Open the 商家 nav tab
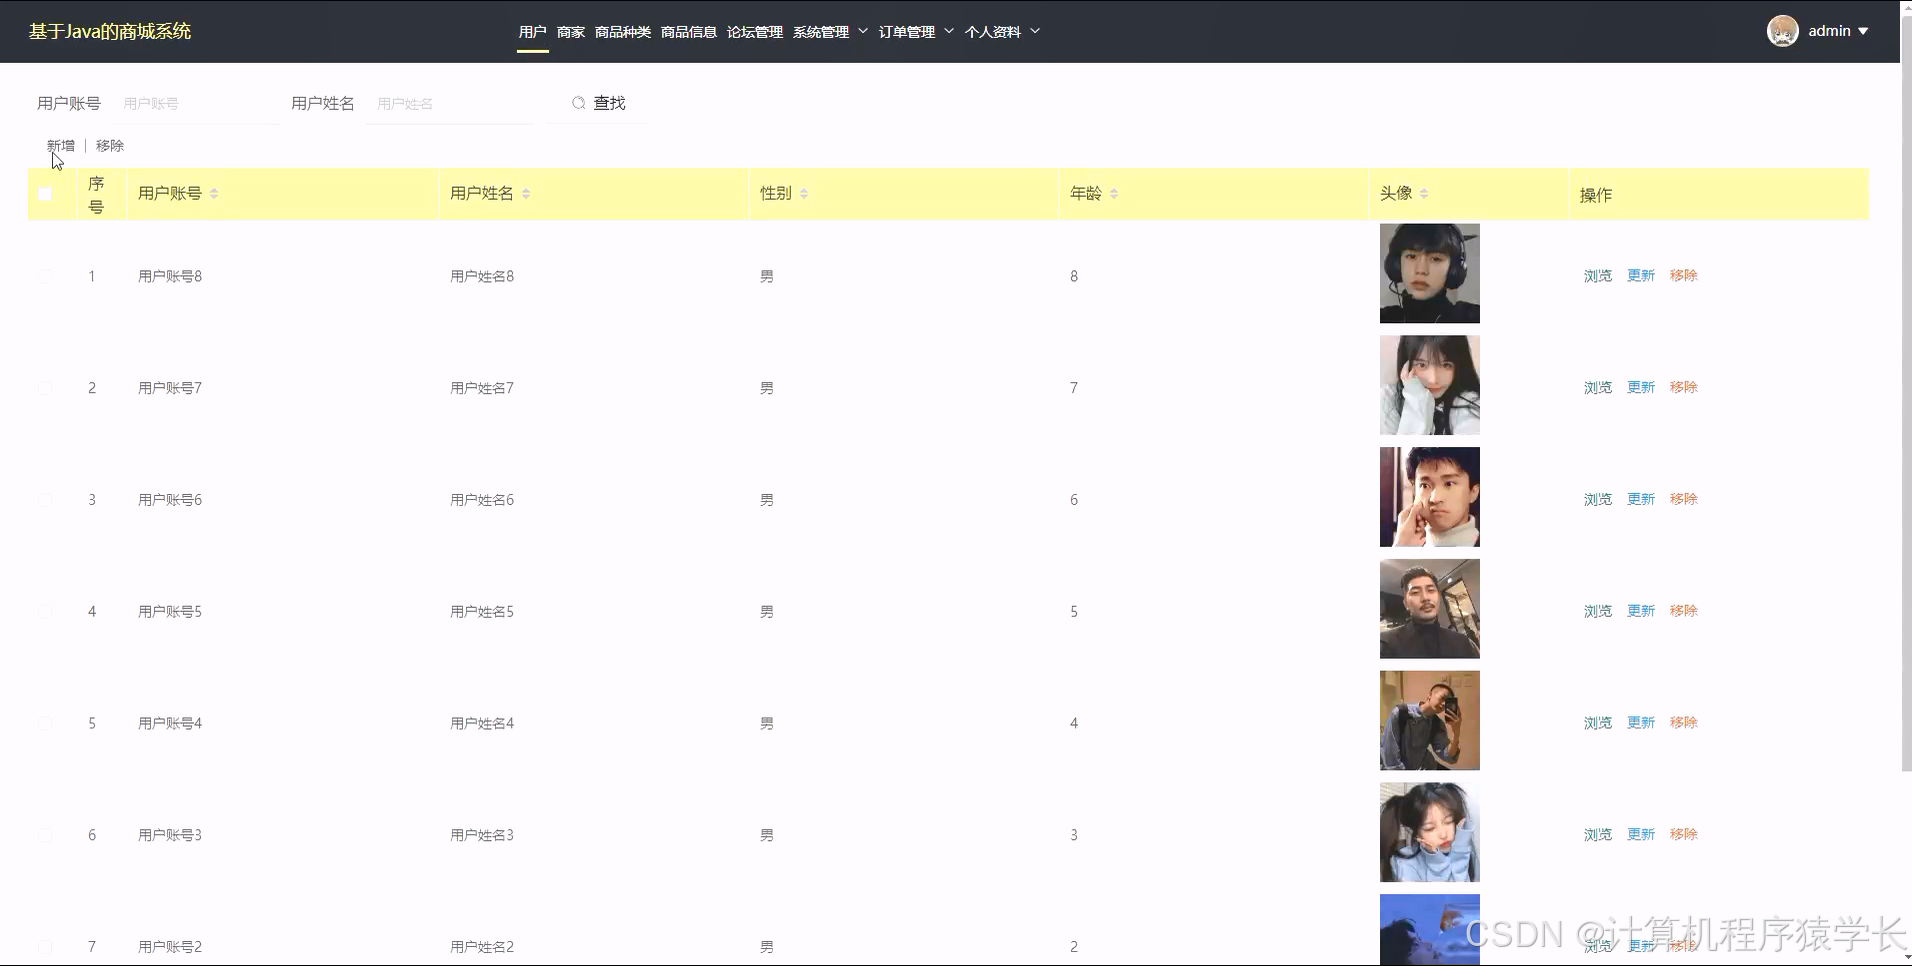Viewport: 1912px width, 966px height. 571,32
